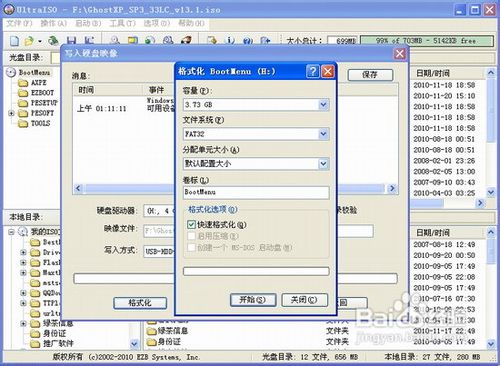Click the Add files toolbar icon

tap(212, 41)
